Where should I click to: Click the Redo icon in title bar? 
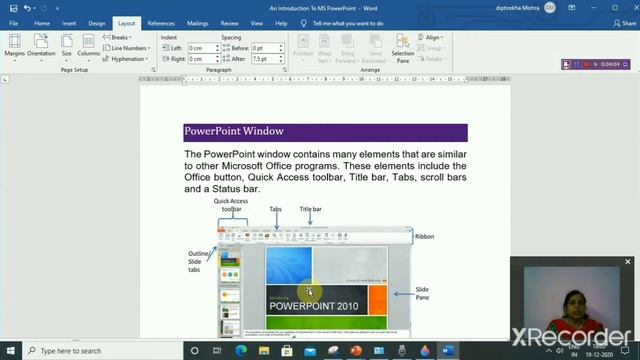coord(44,8)
